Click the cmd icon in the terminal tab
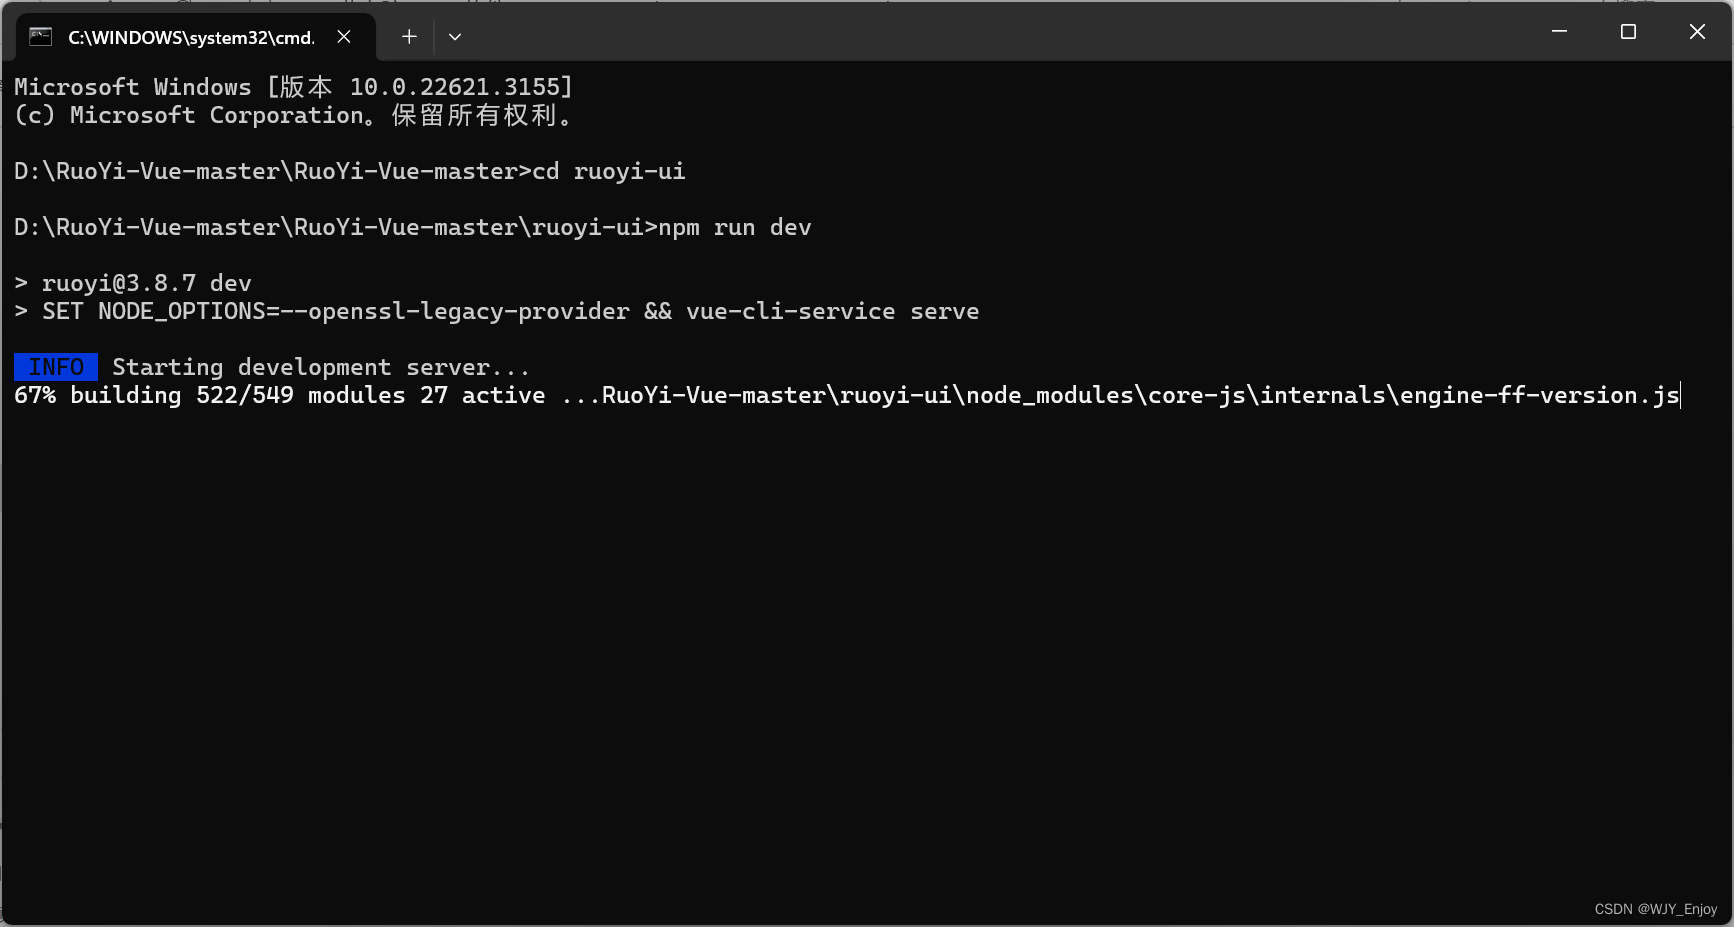The image size is (1734, 927). tap(40, 37)
